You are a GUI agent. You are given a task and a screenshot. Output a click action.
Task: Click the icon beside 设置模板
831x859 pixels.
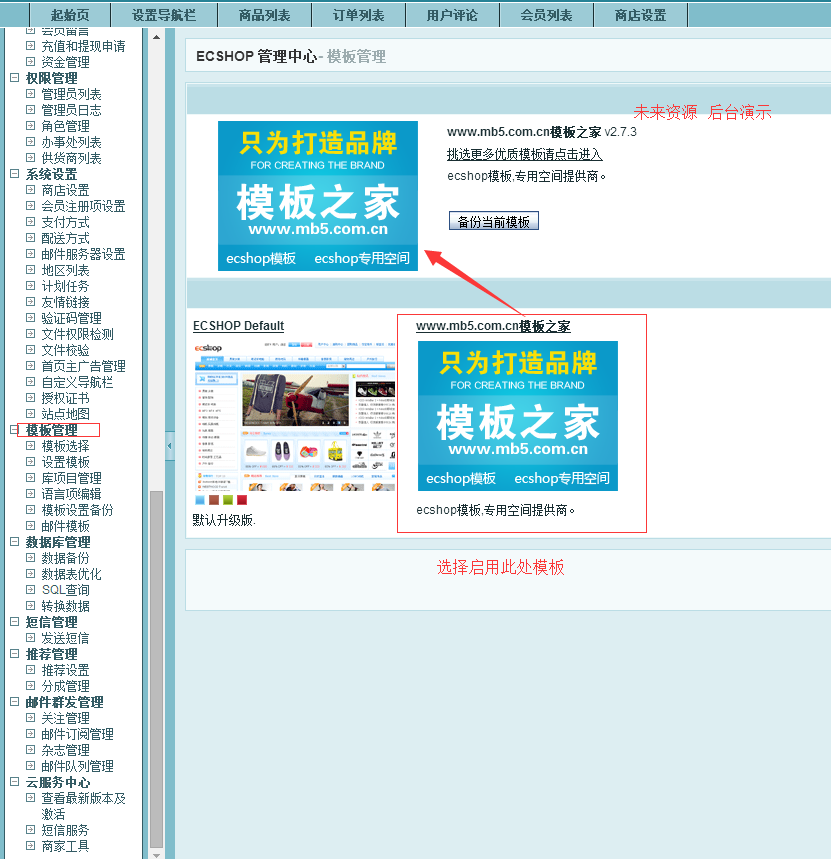[x=31, y=462]
